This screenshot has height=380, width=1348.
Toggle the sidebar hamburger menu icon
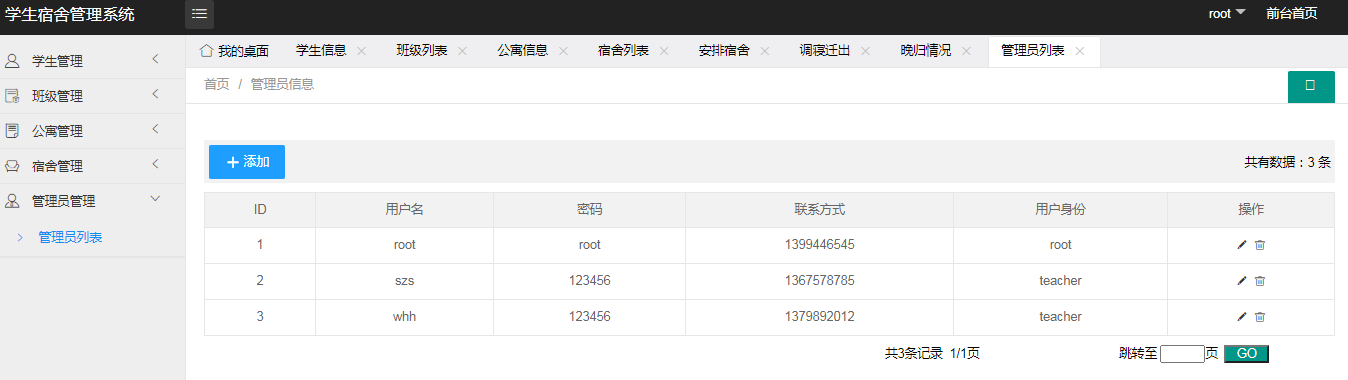click(x=199, y=14)
